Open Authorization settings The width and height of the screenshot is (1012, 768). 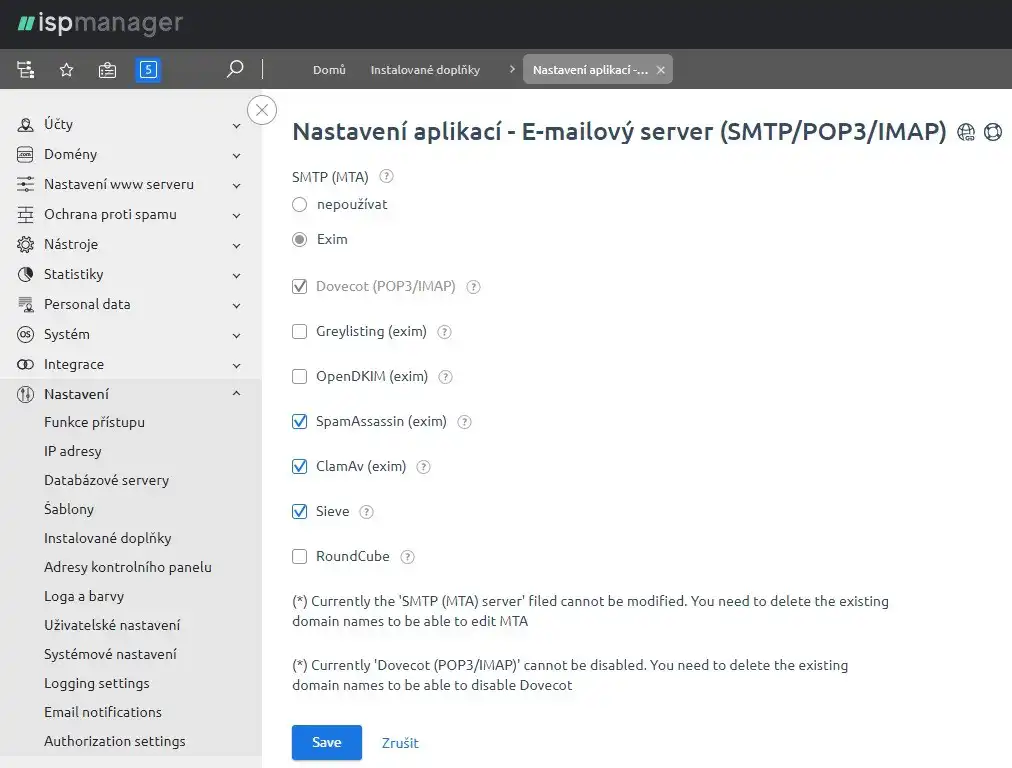point(115,742)
